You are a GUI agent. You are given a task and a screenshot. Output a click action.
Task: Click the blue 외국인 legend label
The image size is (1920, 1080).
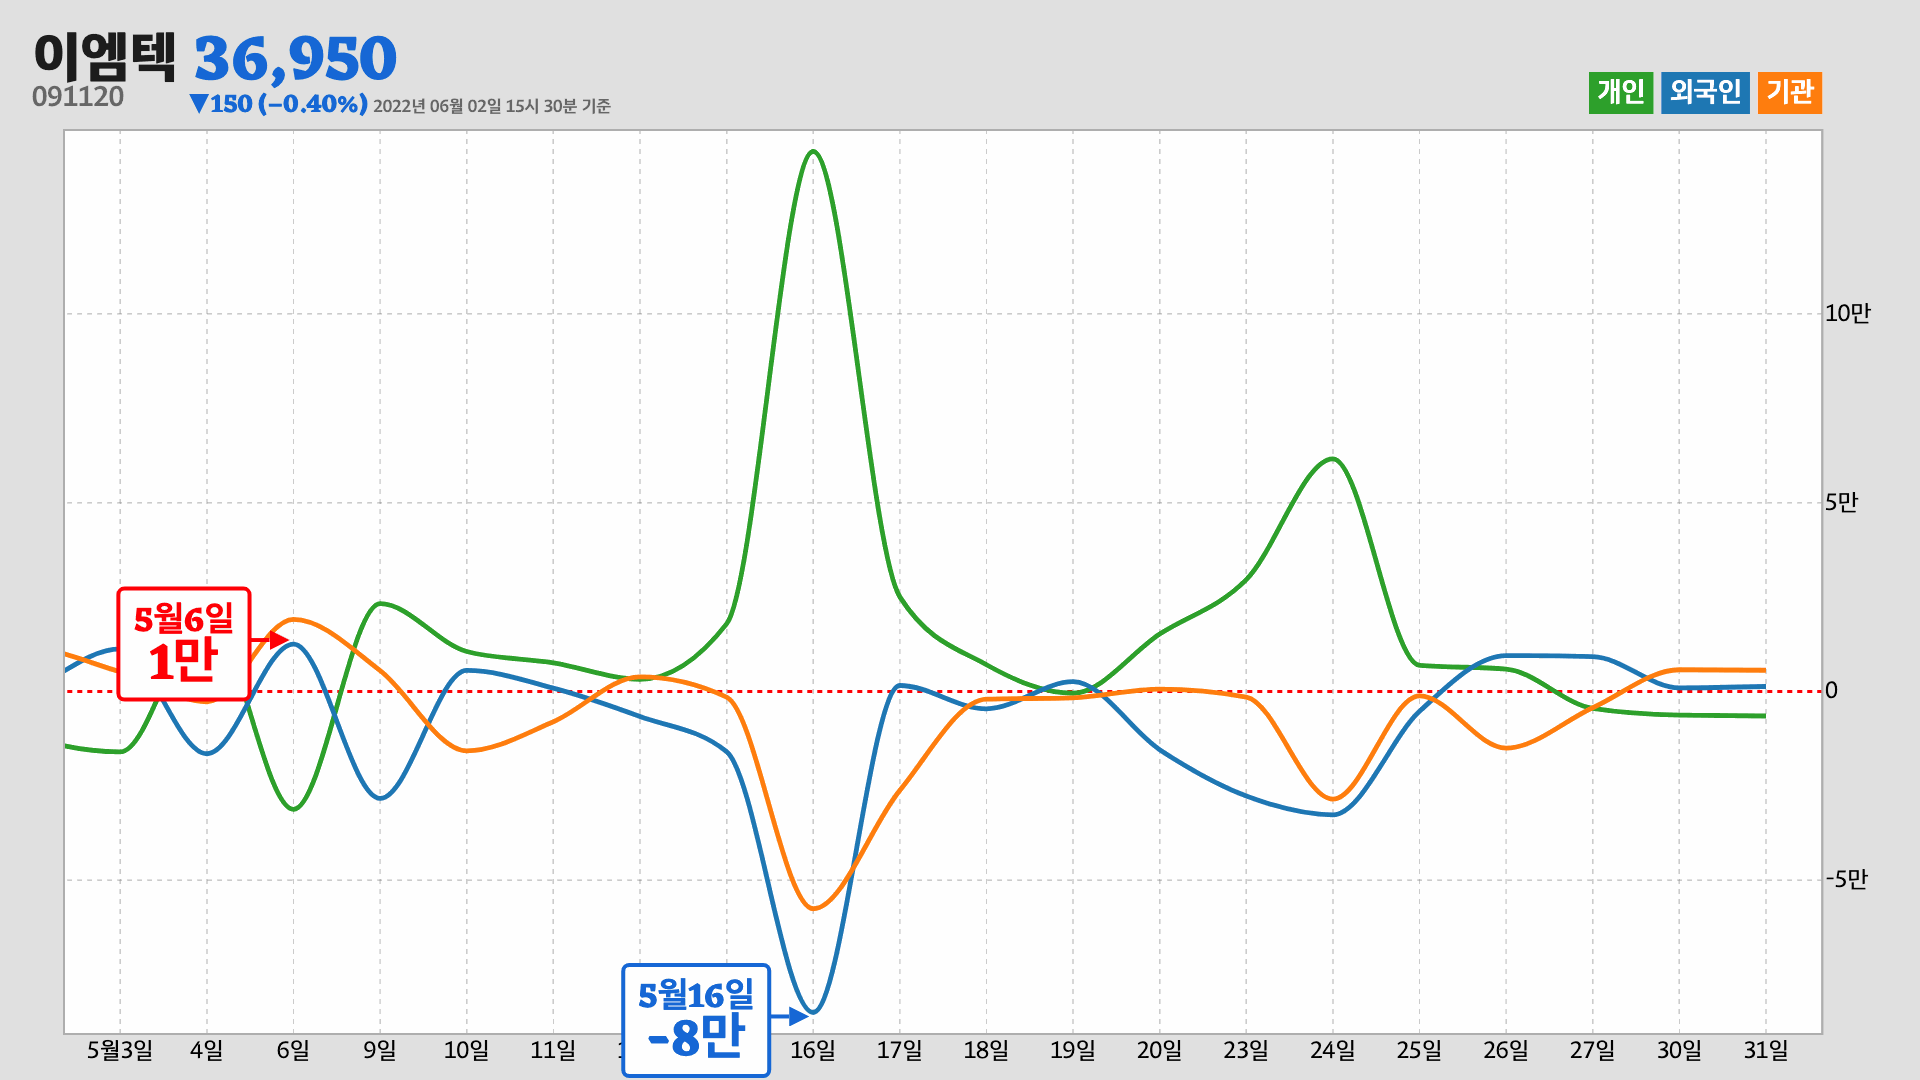coord(1705,93)
